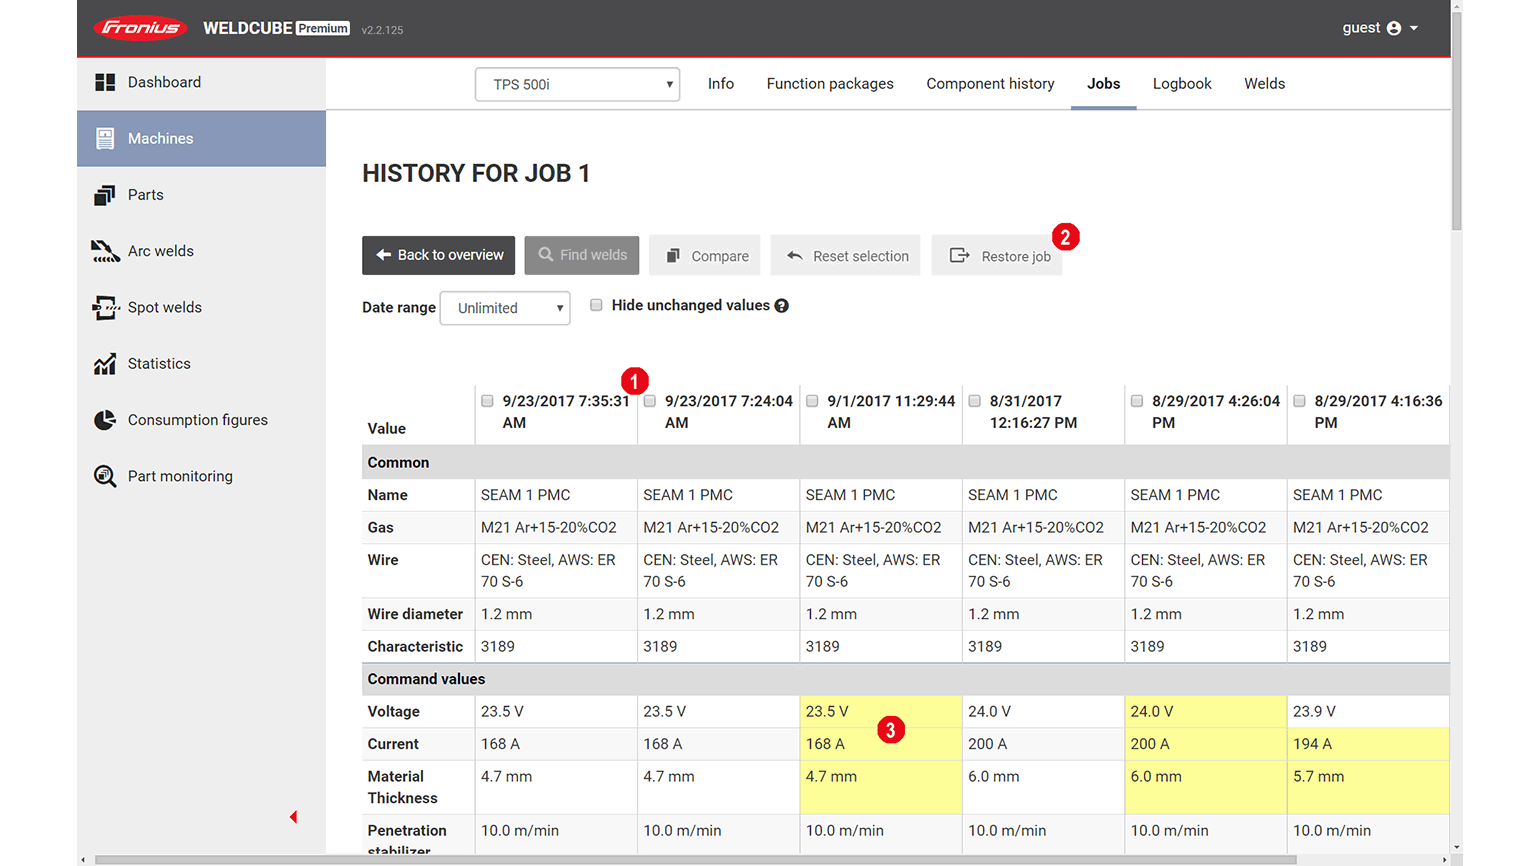Screen dimensions: 1540x866
Task: Click the Parts icon in the sidebar
Action: coord(104,195)
